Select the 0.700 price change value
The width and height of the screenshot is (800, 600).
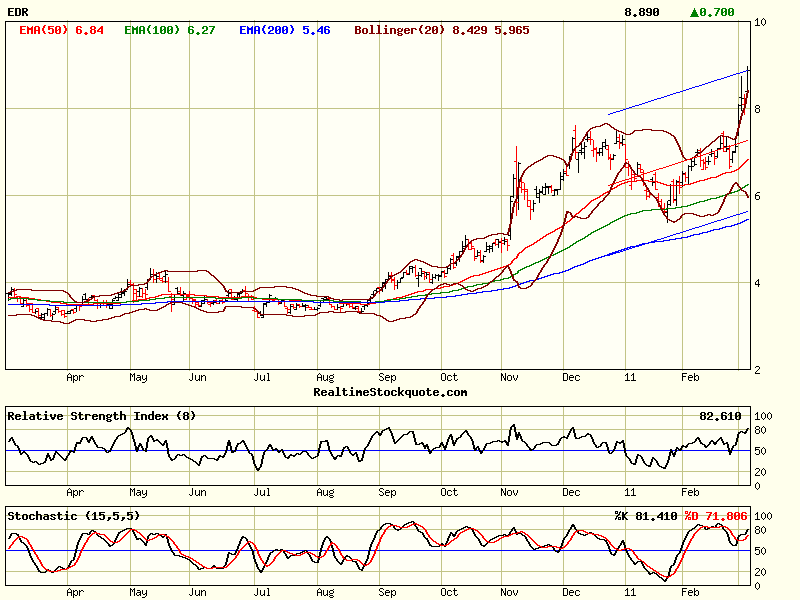[717, 12]
